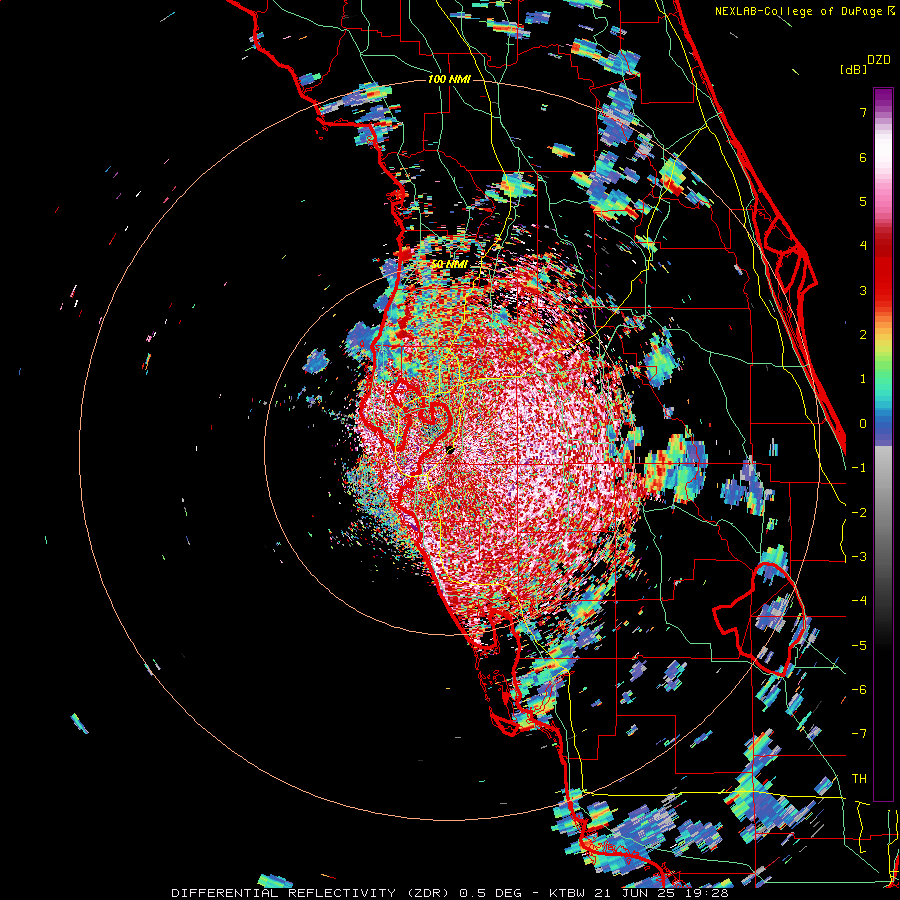Click the 4 value on the color scale
The image size is (900, 900).
863,246
